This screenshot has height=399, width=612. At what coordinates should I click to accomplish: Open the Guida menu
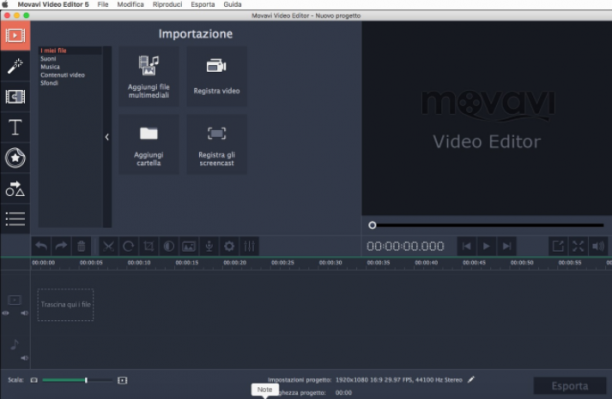pos(233,4)
